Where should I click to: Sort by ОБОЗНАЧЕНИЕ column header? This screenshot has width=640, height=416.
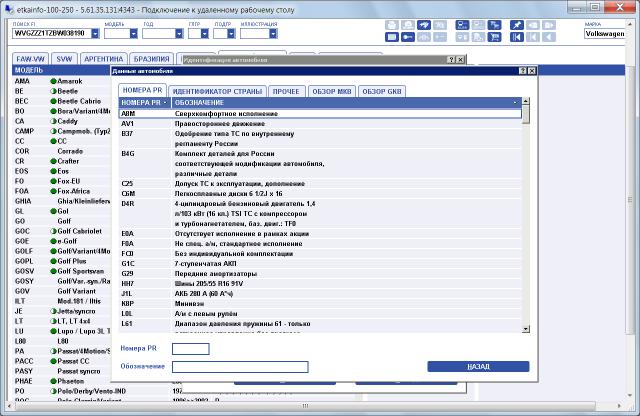tap(347, 103)
